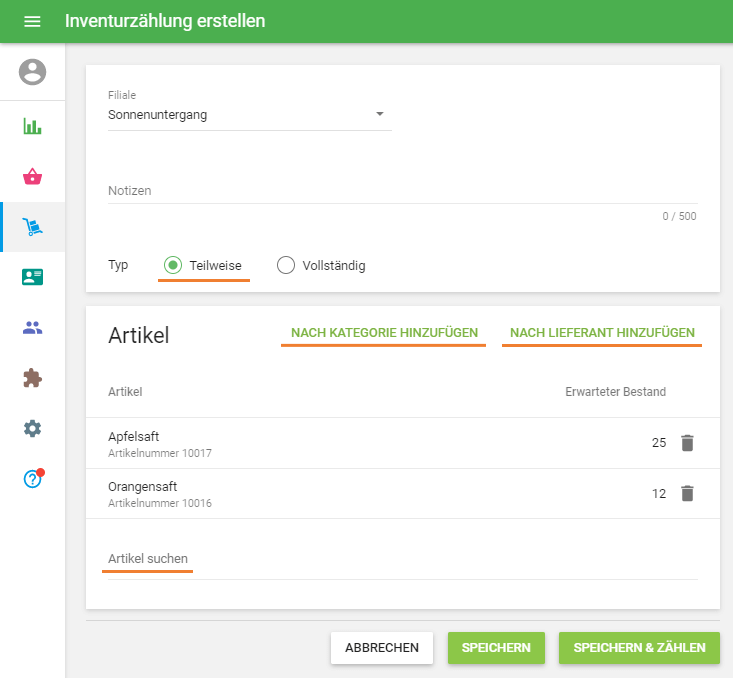The width and height of the screenshot is (733, 678).
Task: Click into the Notizen text field
Action: coord(400,190)
